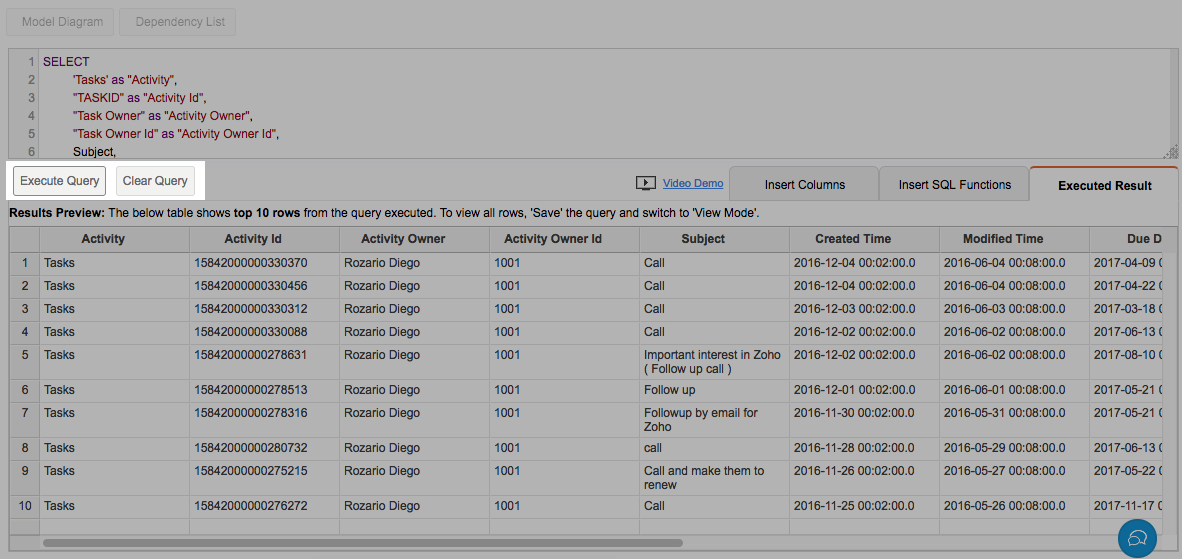Select the Executed Result tab
1182x559 pixels.
pos(1104,186)
